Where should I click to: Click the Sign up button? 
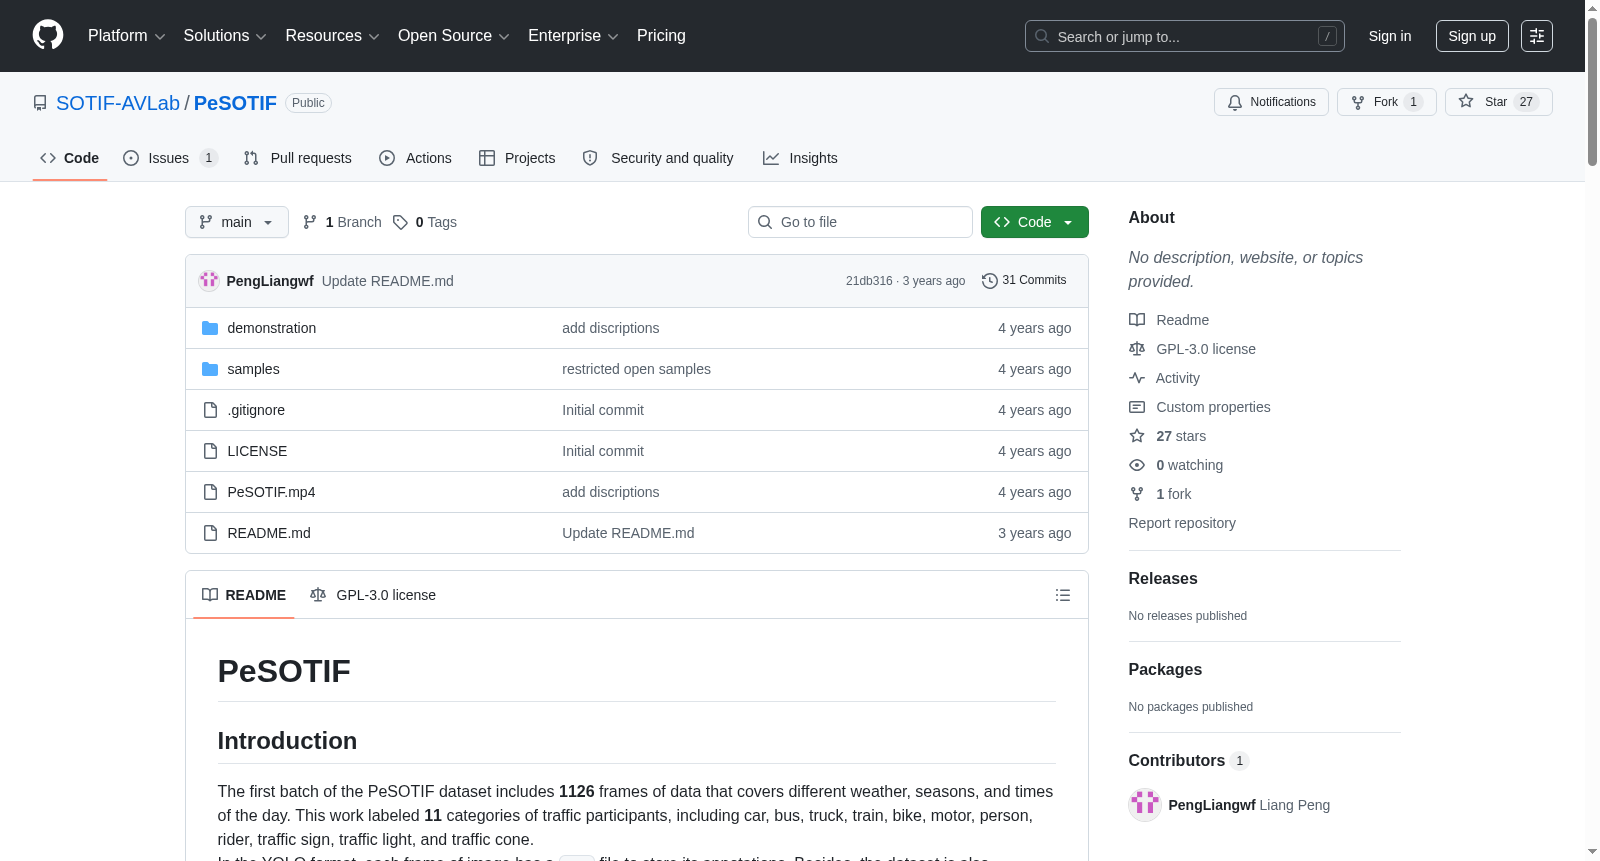1472,36
